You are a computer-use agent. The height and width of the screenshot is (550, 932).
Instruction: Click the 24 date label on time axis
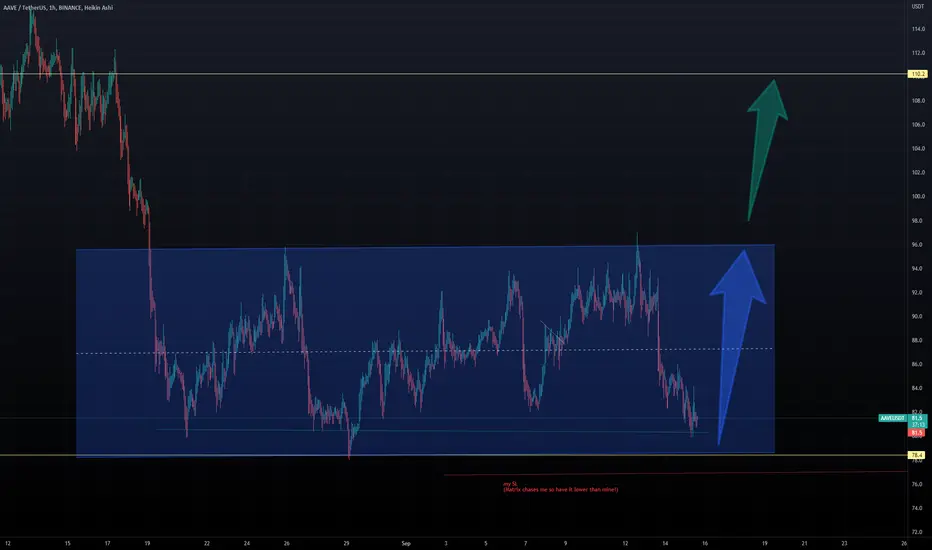[x=247, y=543]
